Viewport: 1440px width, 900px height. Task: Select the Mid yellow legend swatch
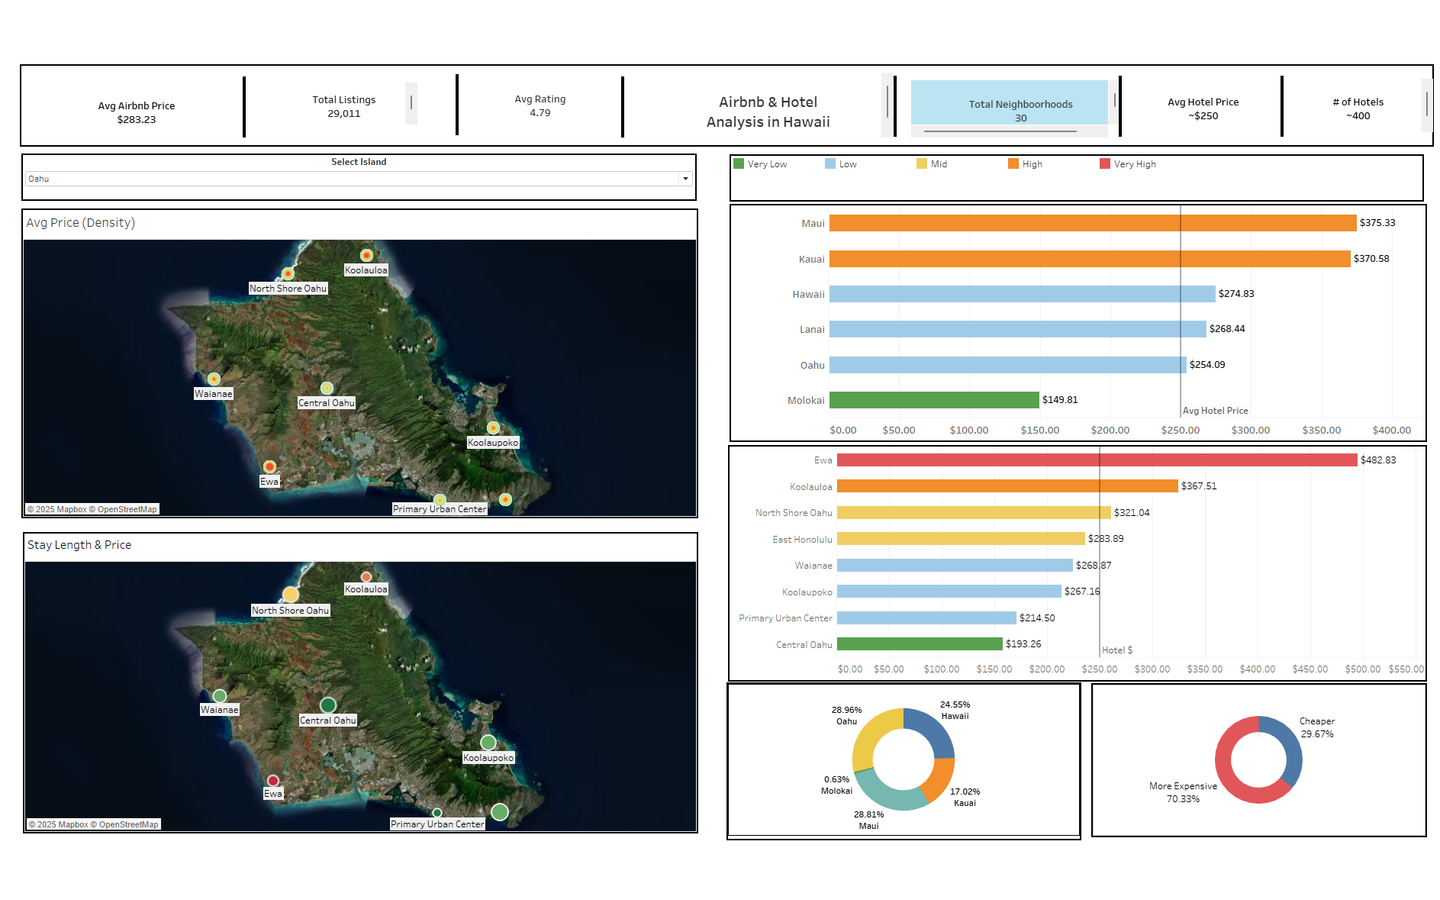click(922, 164)
